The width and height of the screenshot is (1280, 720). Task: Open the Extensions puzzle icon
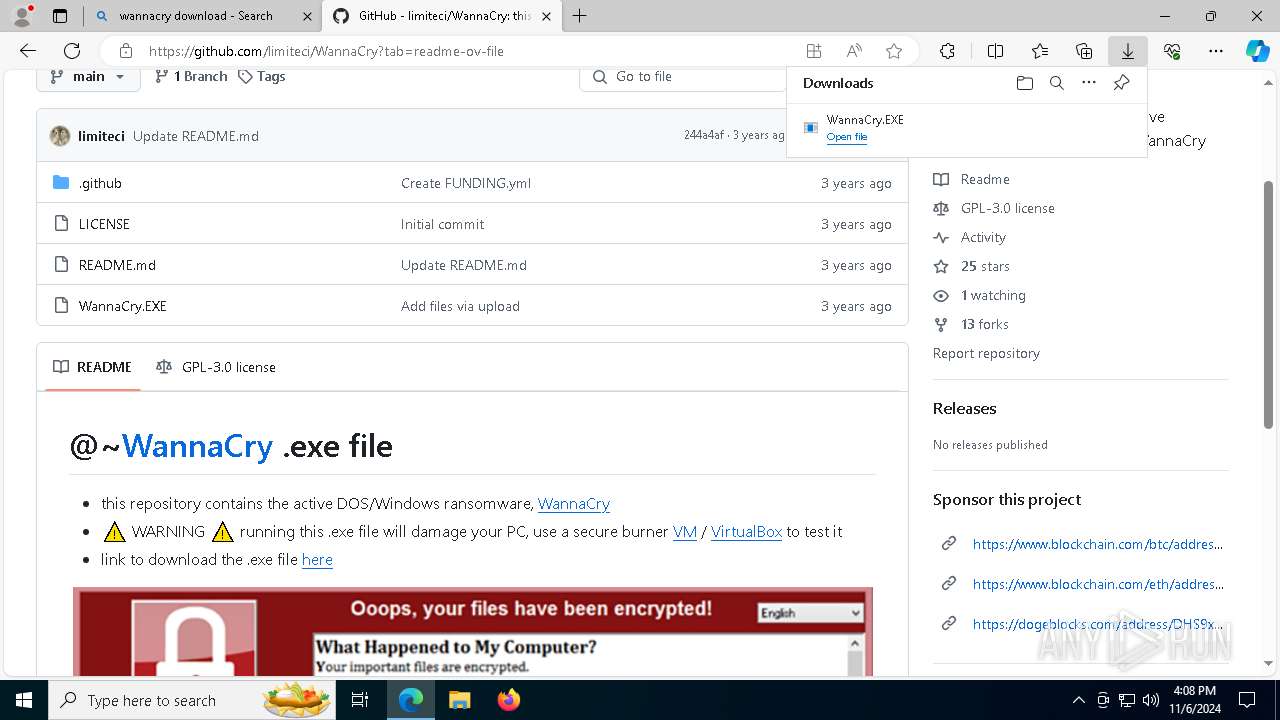coord(947,51)
